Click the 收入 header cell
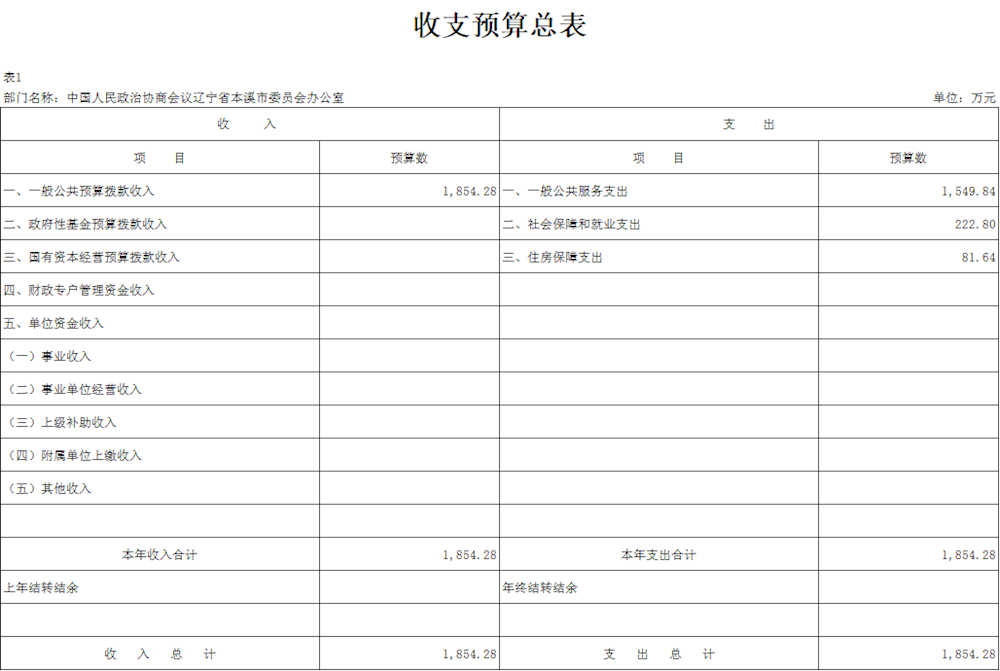The height and width of the screenshot is (671, 1000). click(x=250, y=124)
